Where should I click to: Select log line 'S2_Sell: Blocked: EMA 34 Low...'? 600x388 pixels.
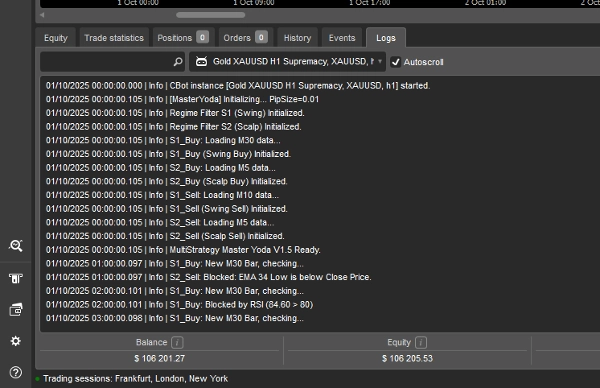point(209,277)
